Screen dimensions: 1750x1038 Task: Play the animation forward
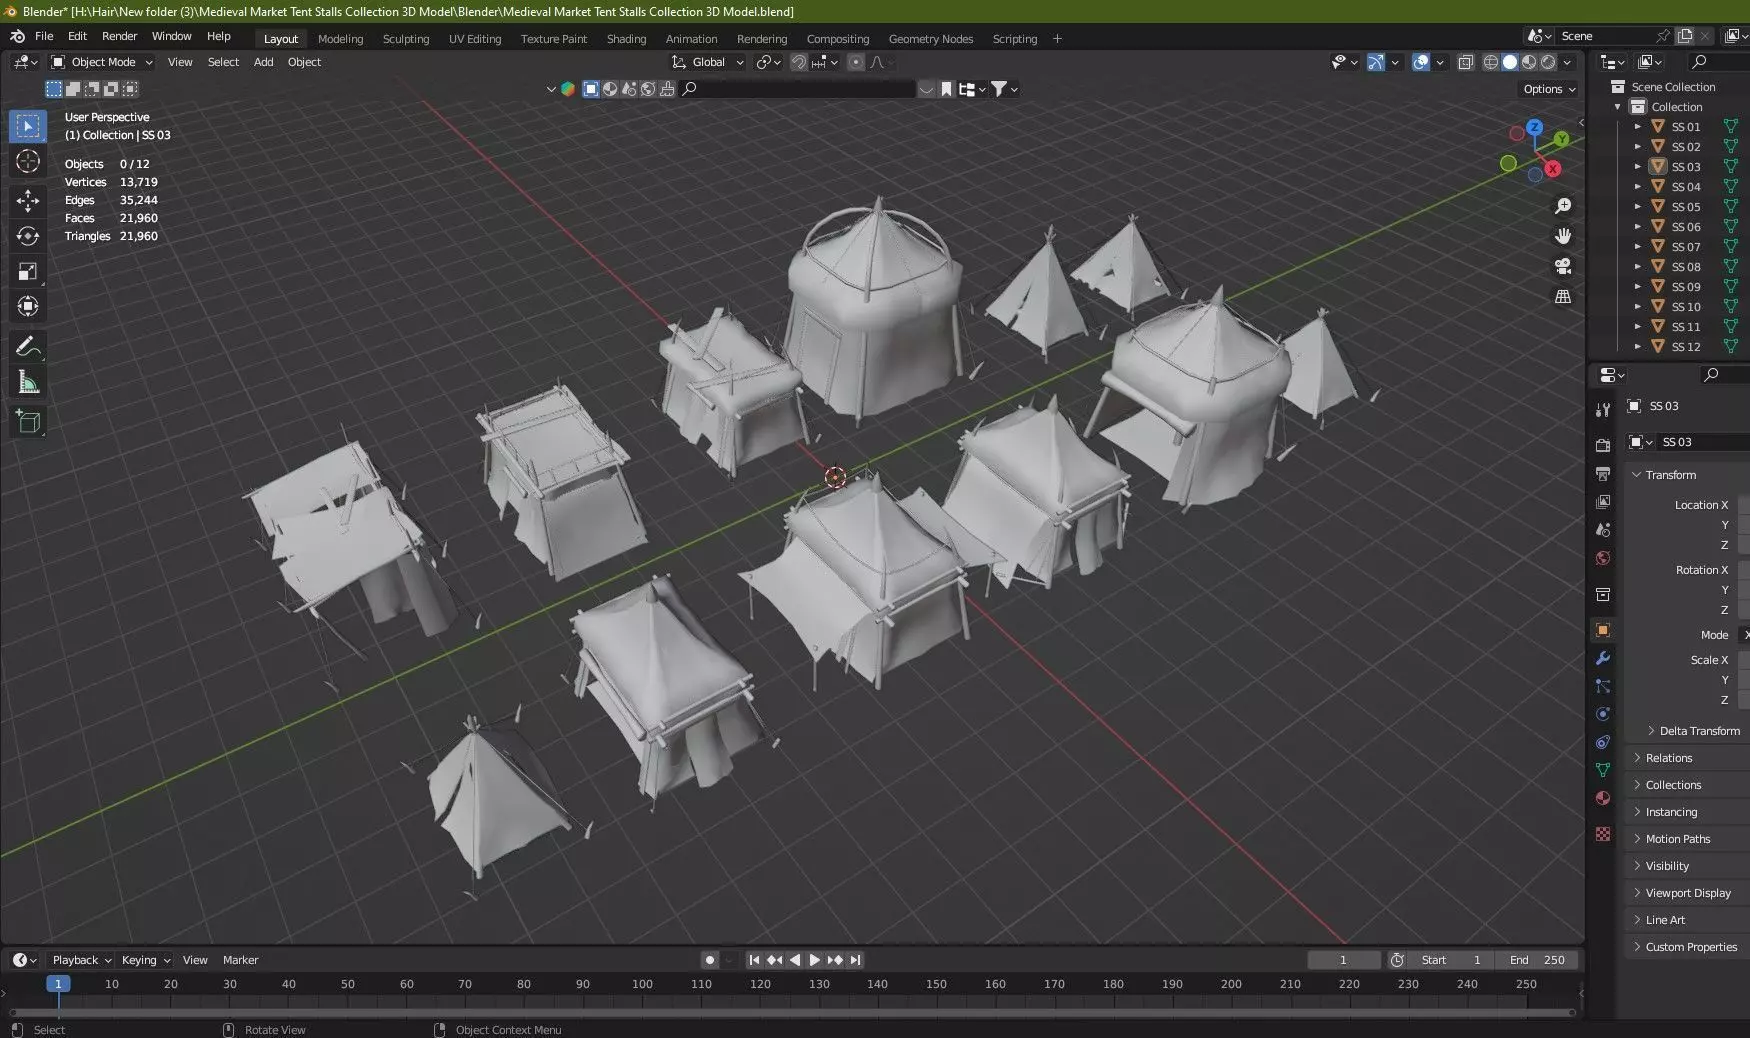814,960
